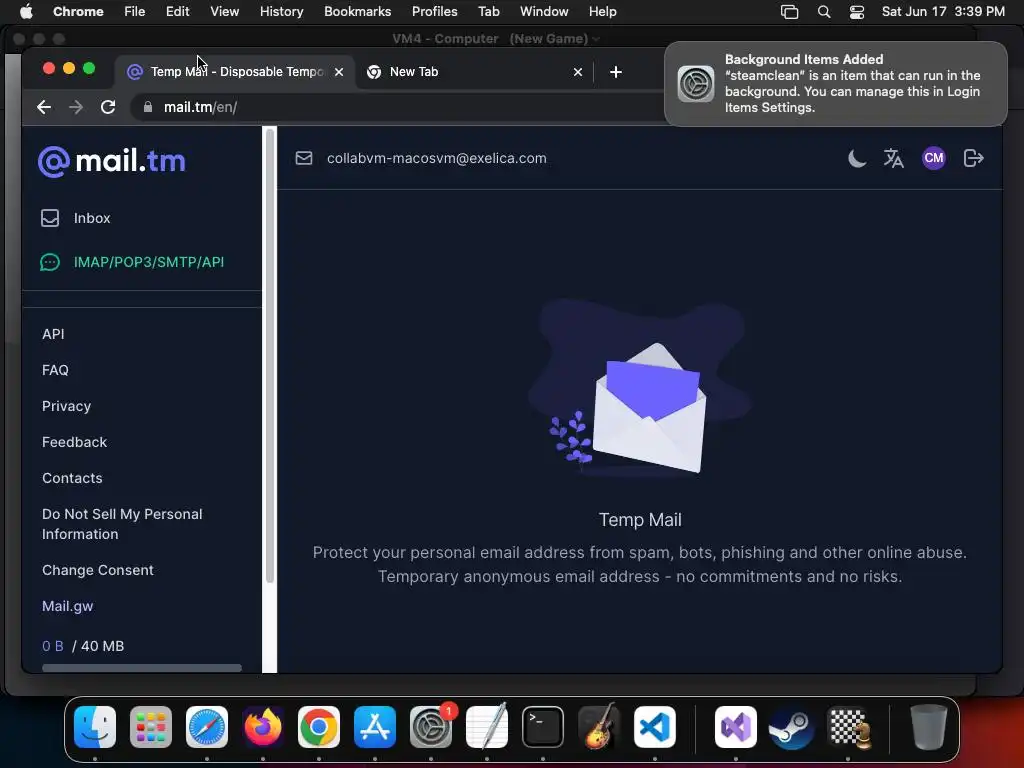
Task: Click the Background Items Added notification
Action: click(835, 84)
